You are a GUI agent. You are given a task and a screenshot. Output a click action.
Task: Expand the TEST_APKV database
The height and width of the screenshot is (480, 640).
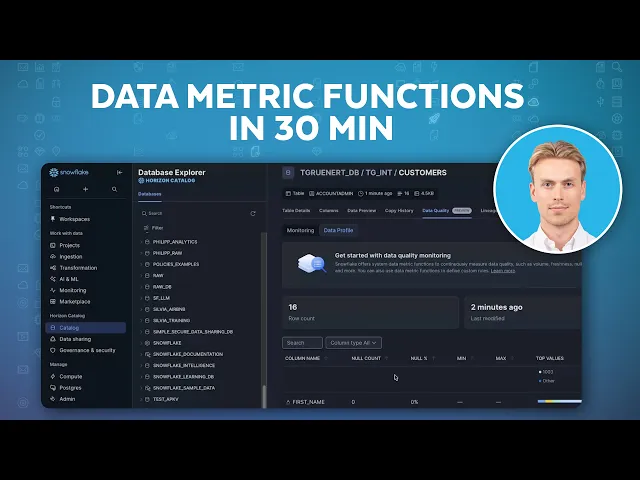point(141,399)
